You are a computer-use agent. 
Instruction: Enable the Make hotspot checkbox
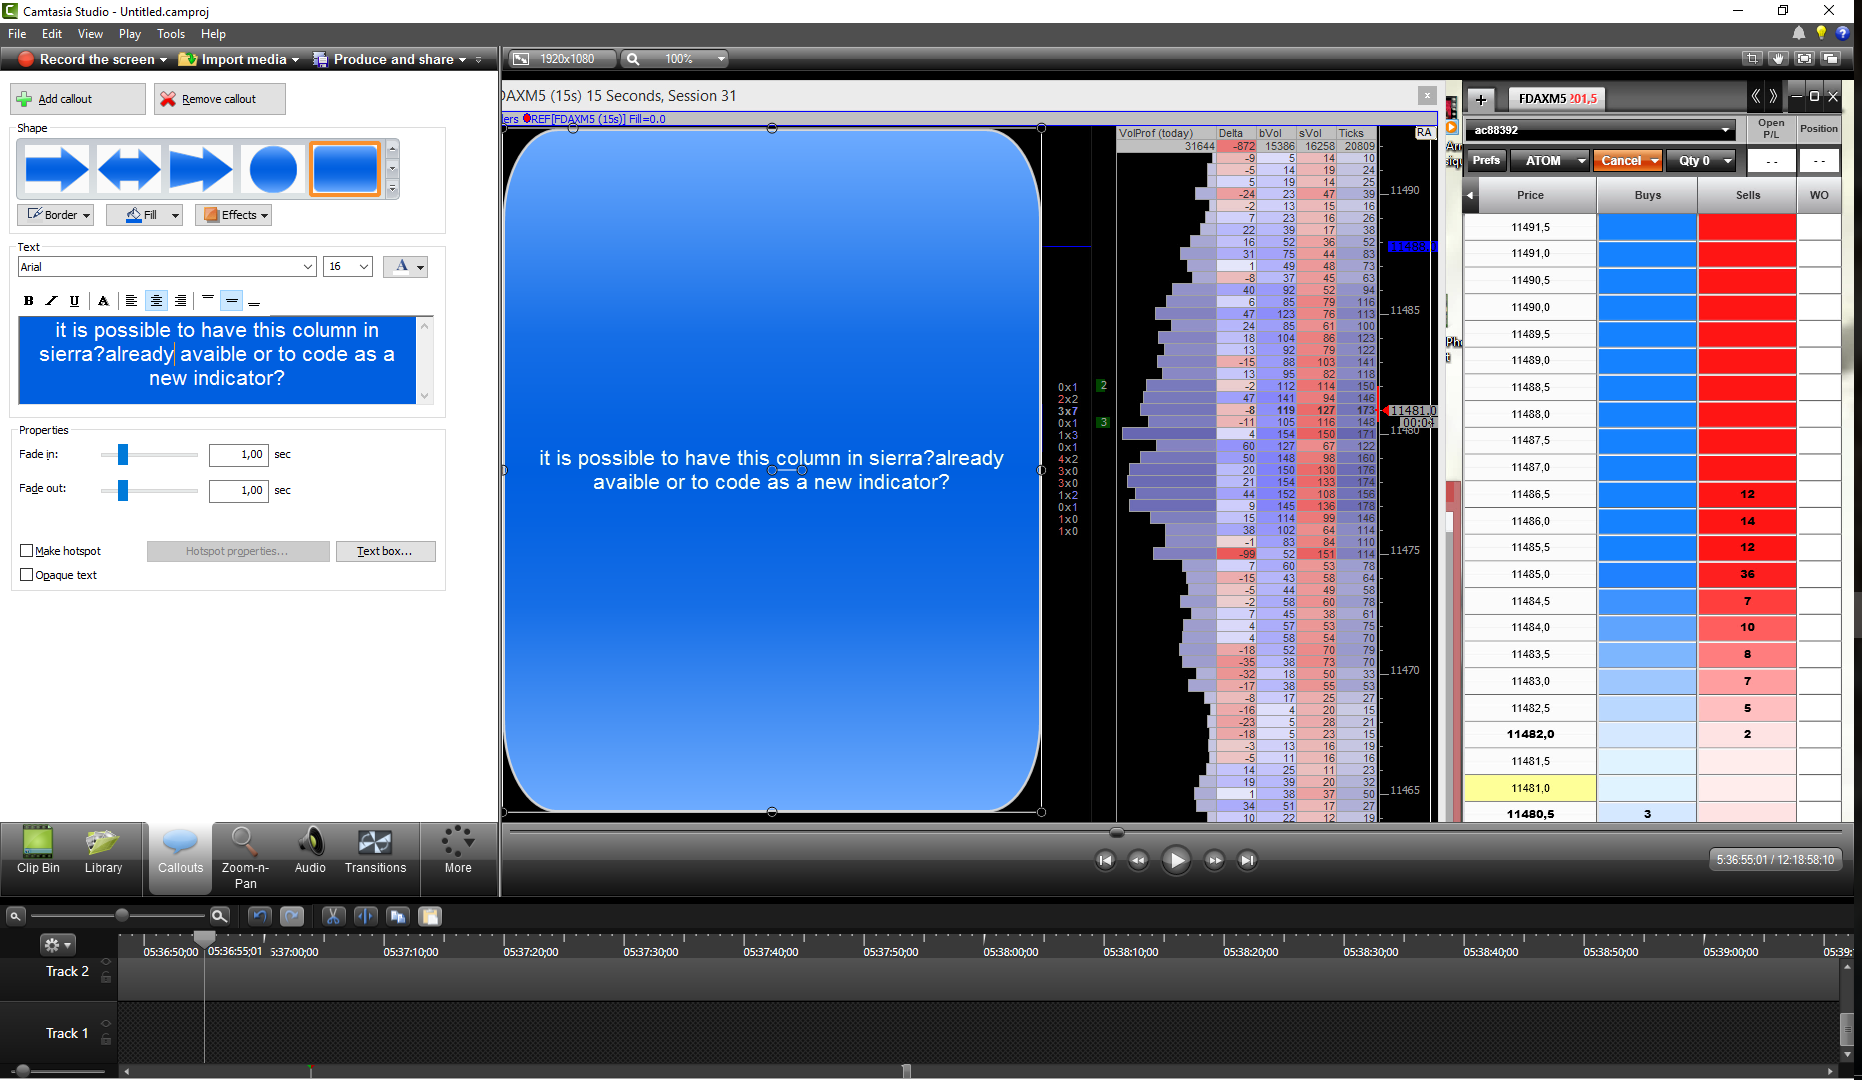[27, 551]
